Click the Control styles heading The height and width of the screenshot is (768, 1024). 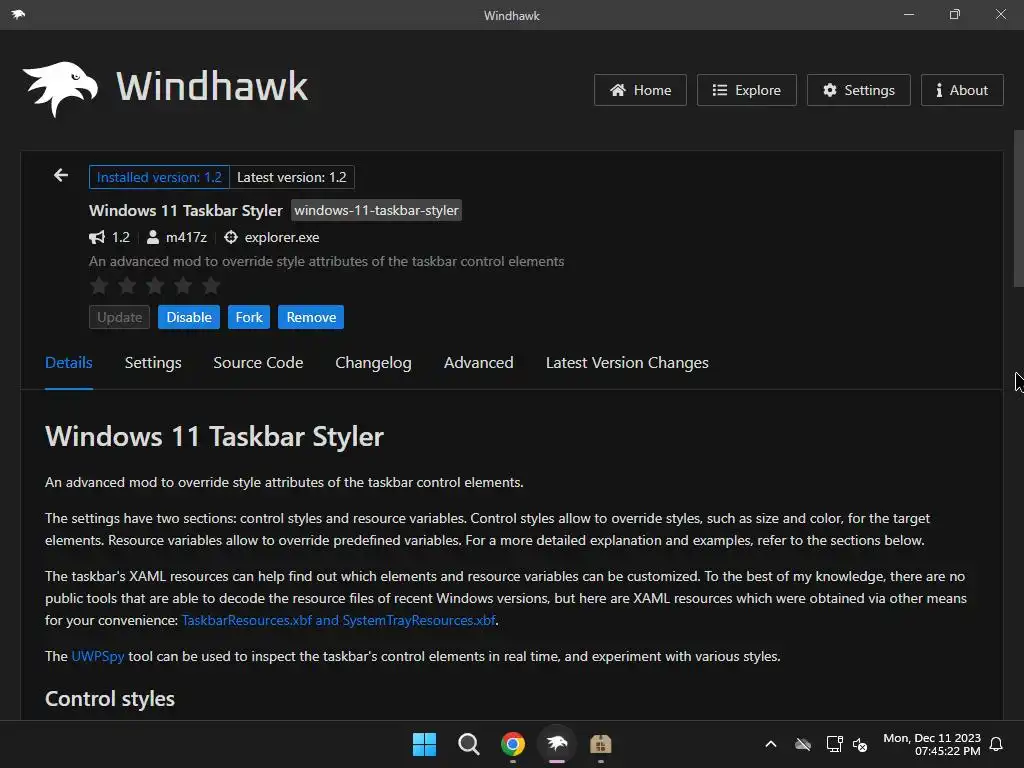[x=110, y=699]
